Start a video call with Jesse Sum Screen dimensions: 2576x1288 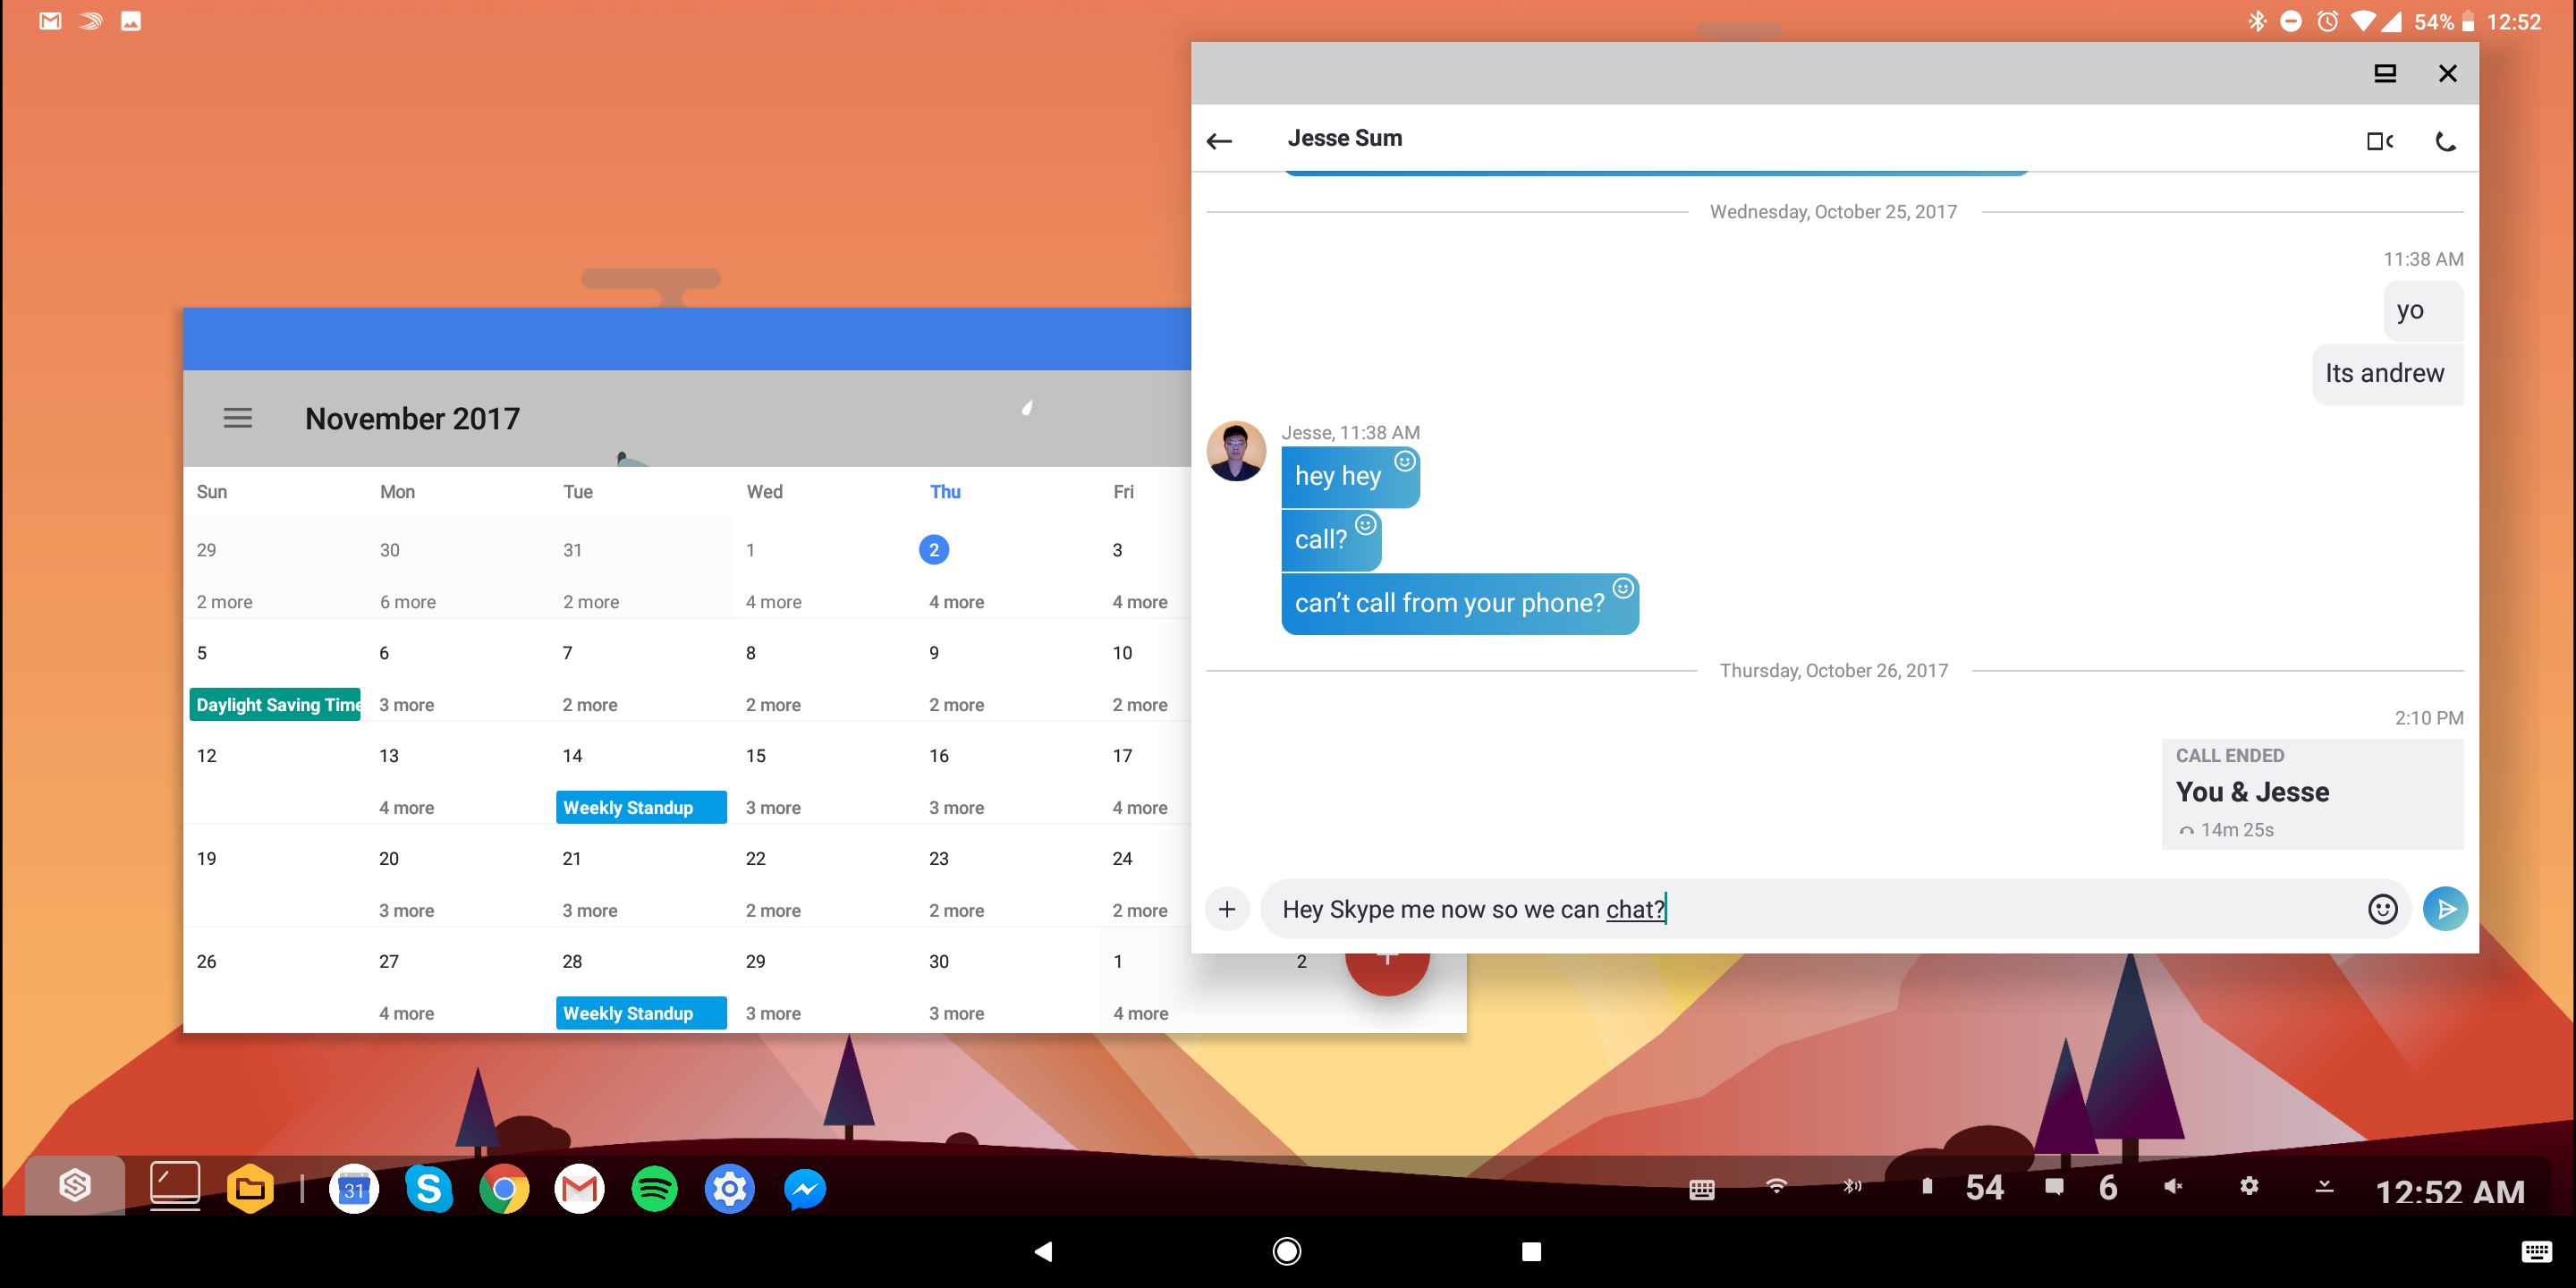tap(2379, 141)
